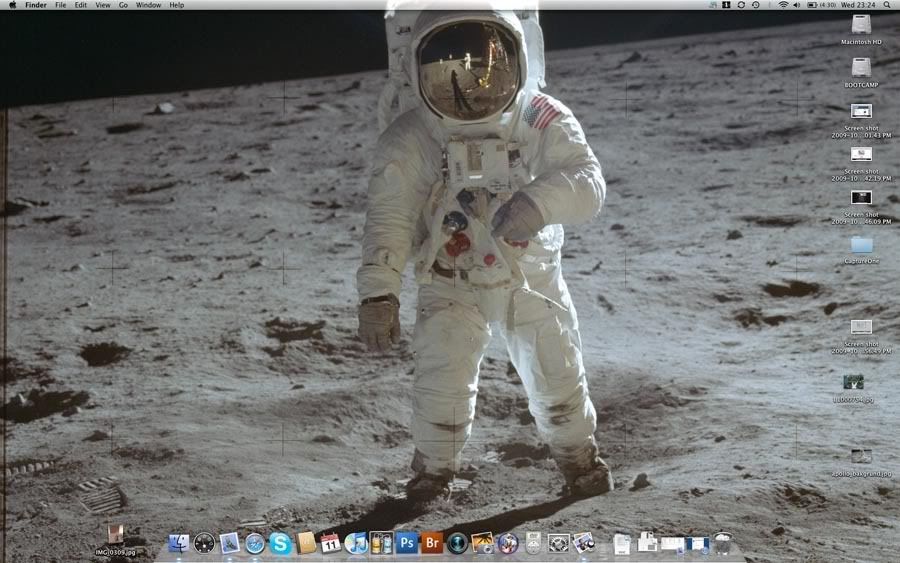
Task: Click the Wed 23:24 clock
Action: pyautogui.click(x=858, y=5)
